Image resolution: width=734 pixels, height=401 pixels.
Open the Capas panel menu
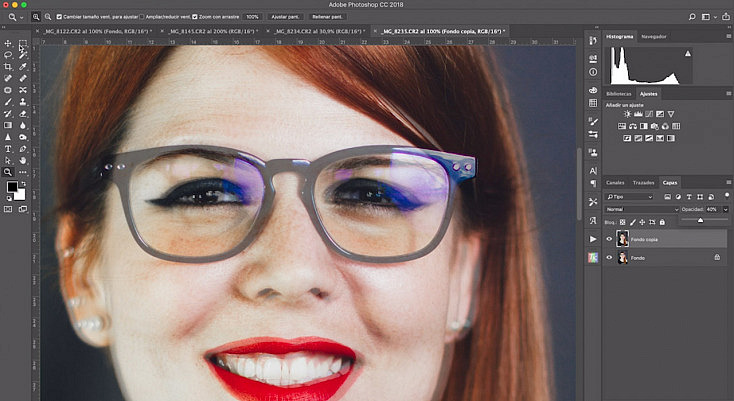tap(728, 182)
